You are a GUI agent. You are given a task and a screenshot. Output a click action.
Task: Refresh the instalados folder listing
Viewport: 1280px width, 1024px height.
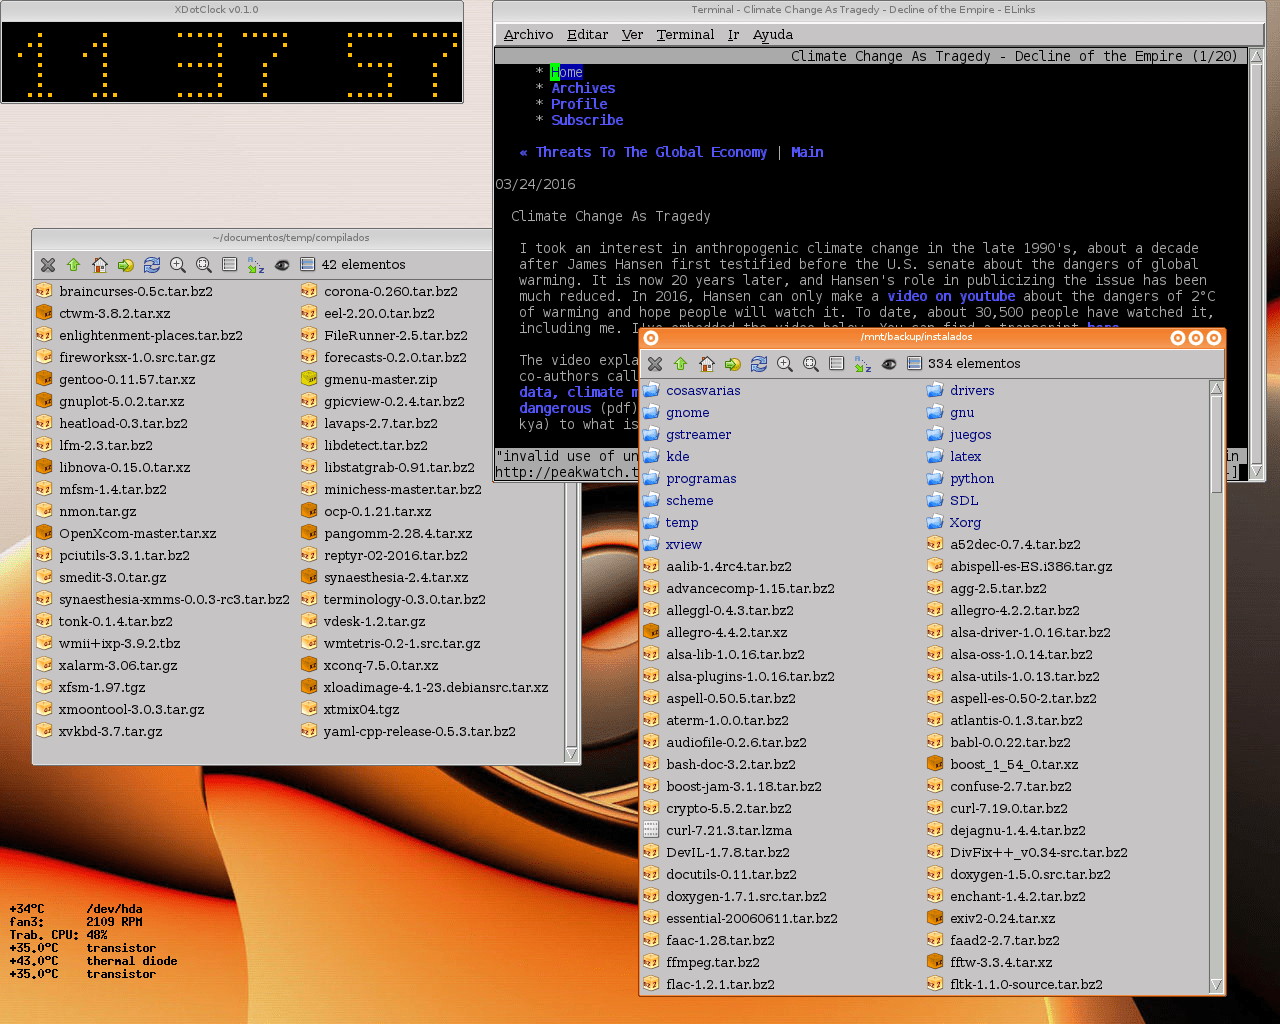click(758, 364)
